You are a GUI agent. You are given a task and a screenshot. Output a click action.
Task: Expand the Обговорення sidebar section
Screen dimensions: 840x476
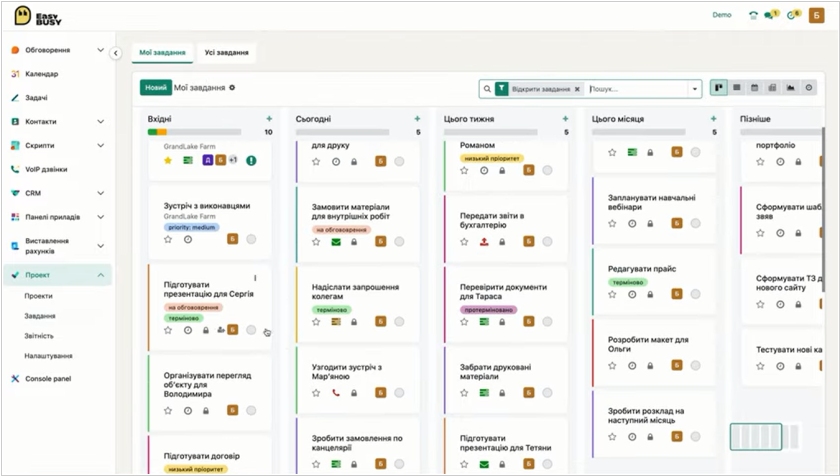click(x=100, y=50)
